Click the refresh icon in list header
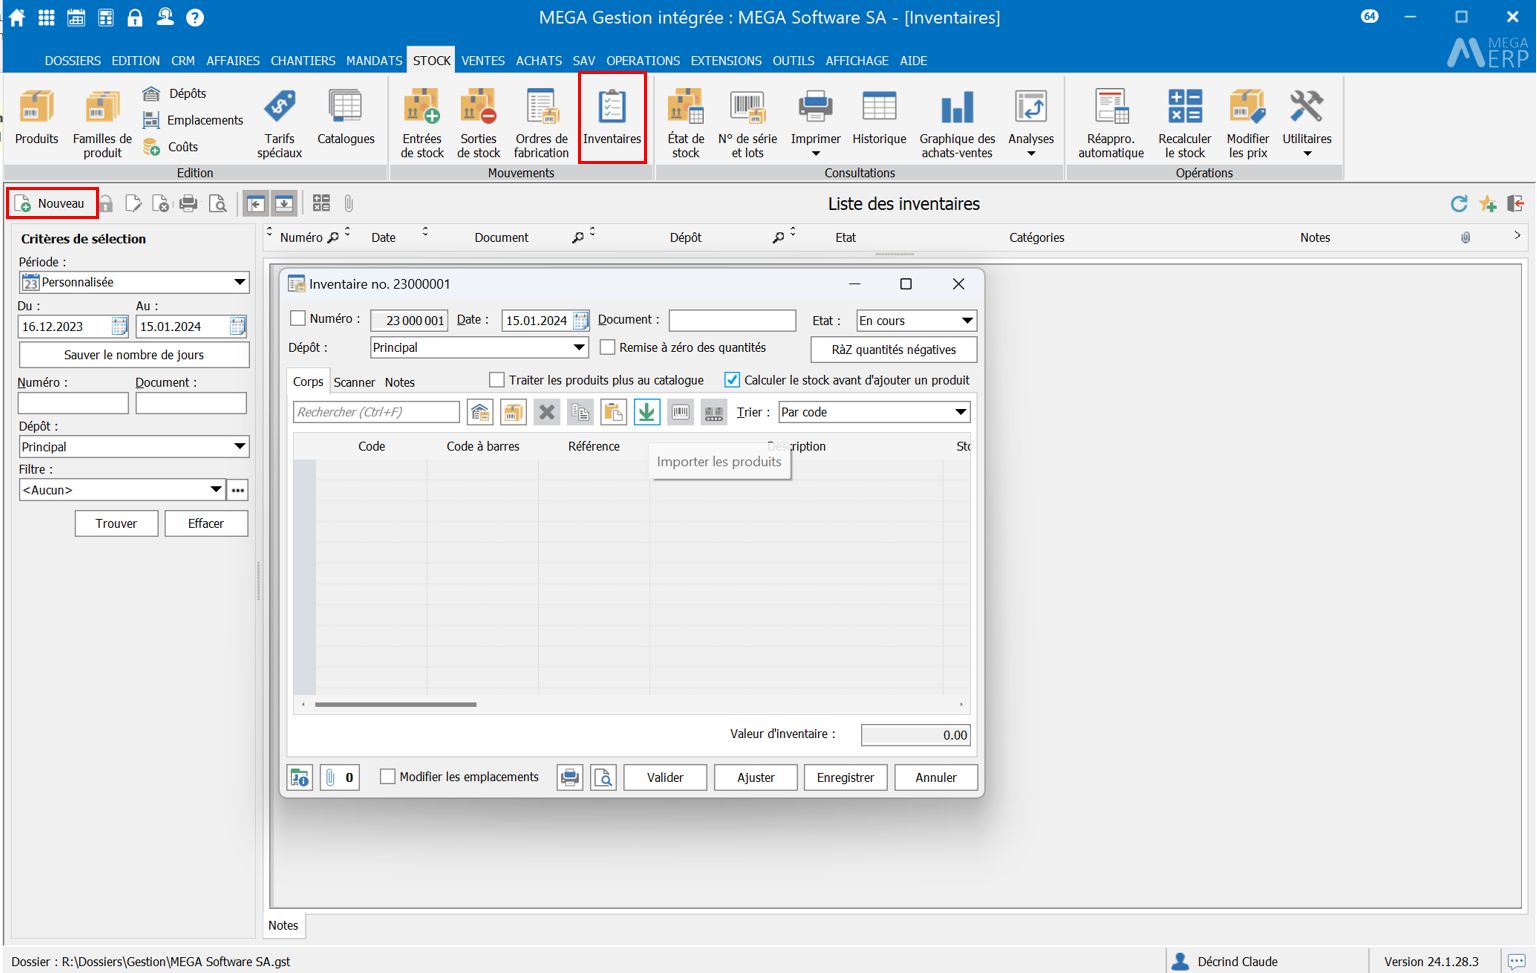Screen dimensions: 1537x973 coord(1459,204)
